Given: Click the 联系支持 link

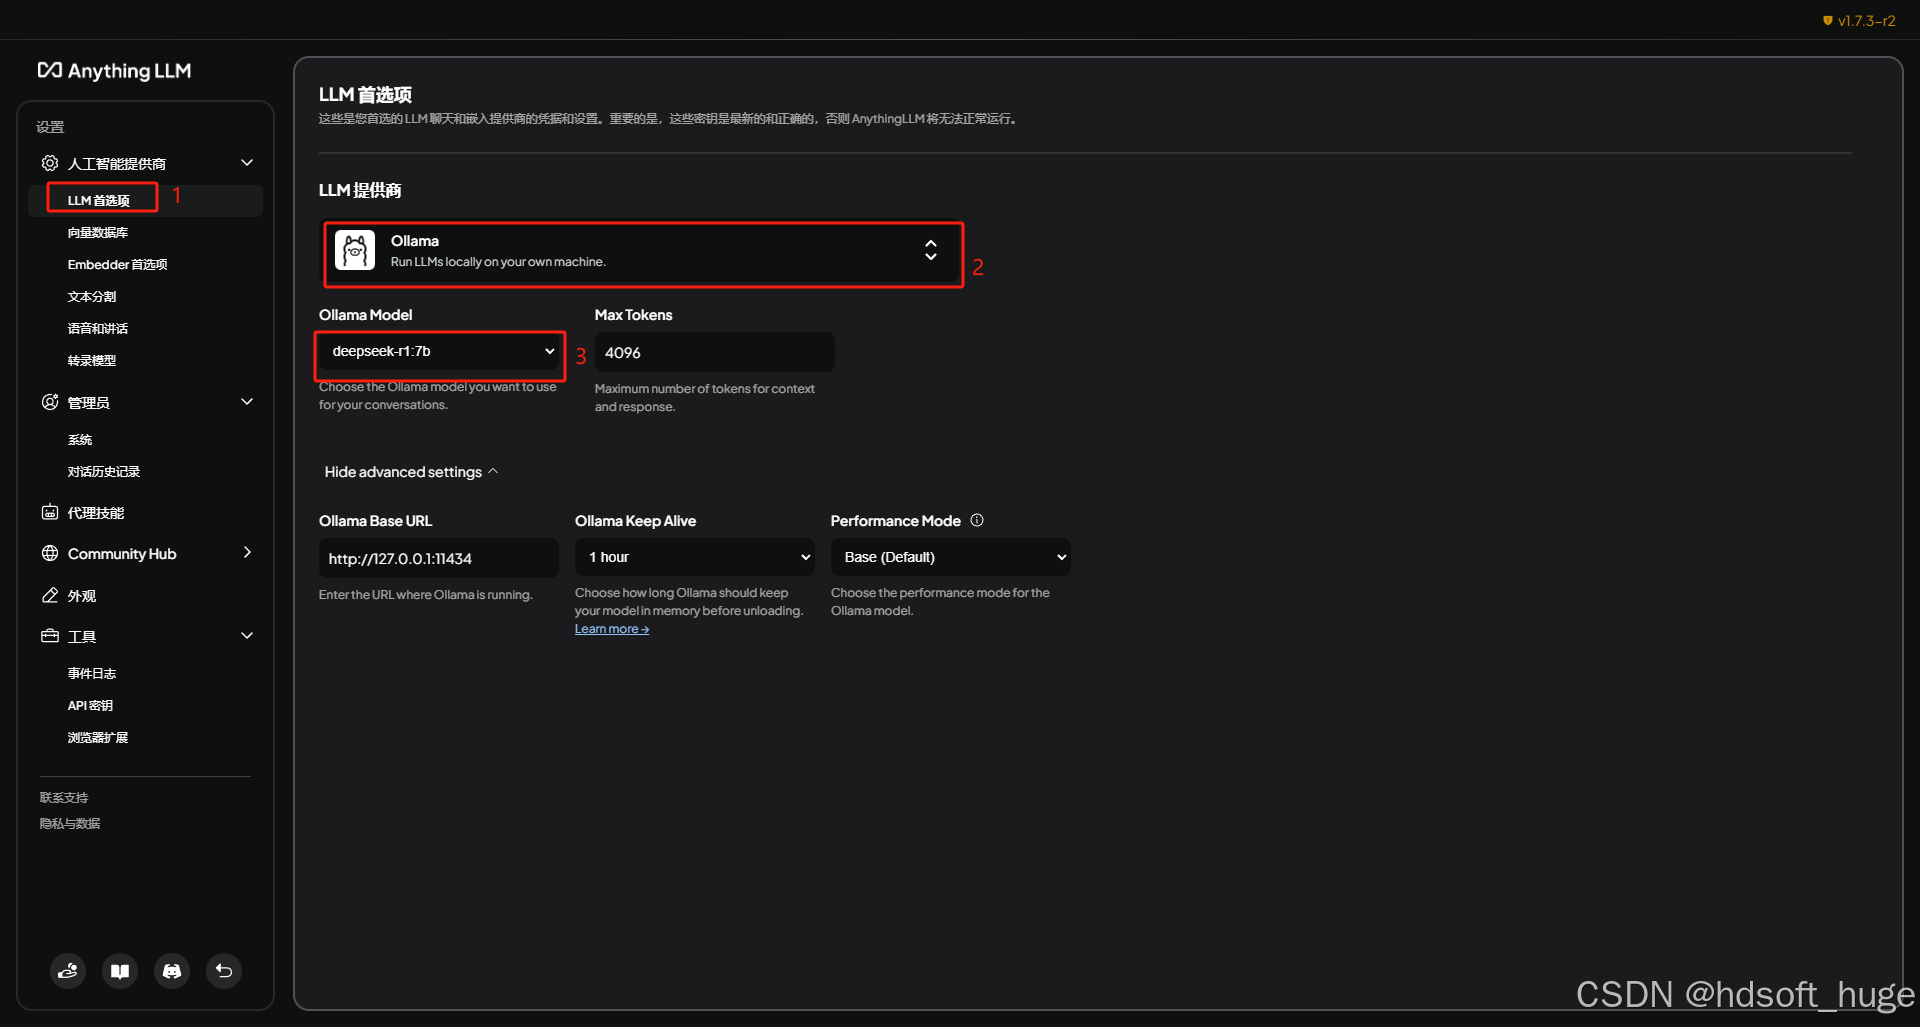Looking at the screenshot, I should pos(64,797).
